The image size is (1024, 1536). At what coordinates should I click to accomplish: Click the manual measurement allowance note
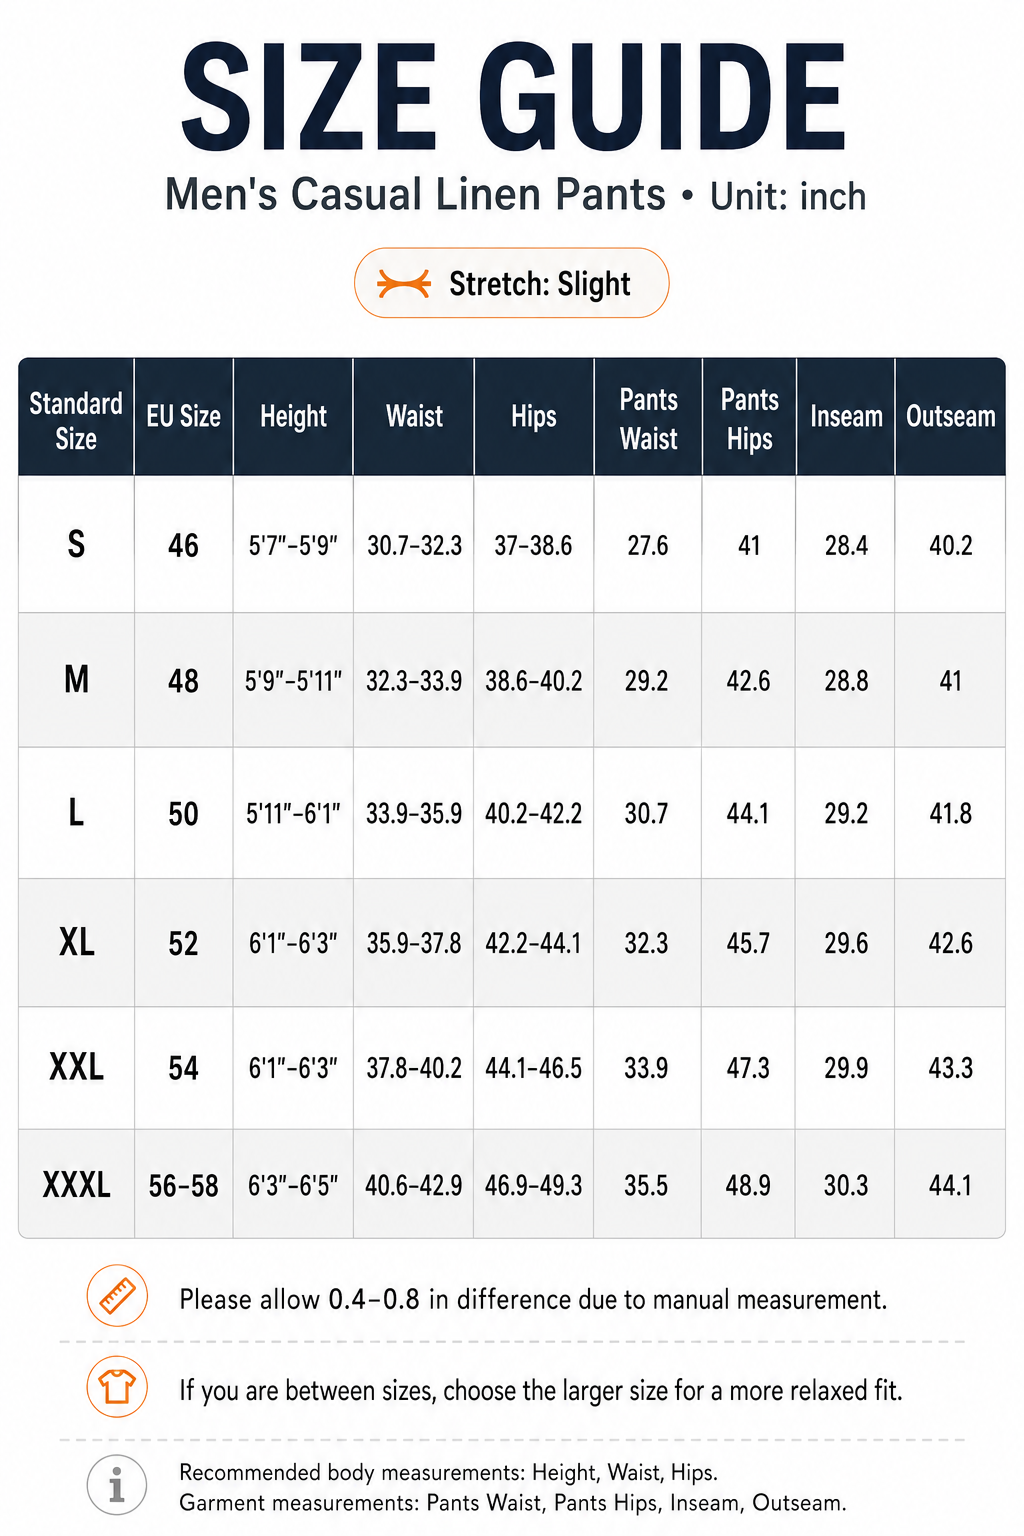tap(533, 1299)
